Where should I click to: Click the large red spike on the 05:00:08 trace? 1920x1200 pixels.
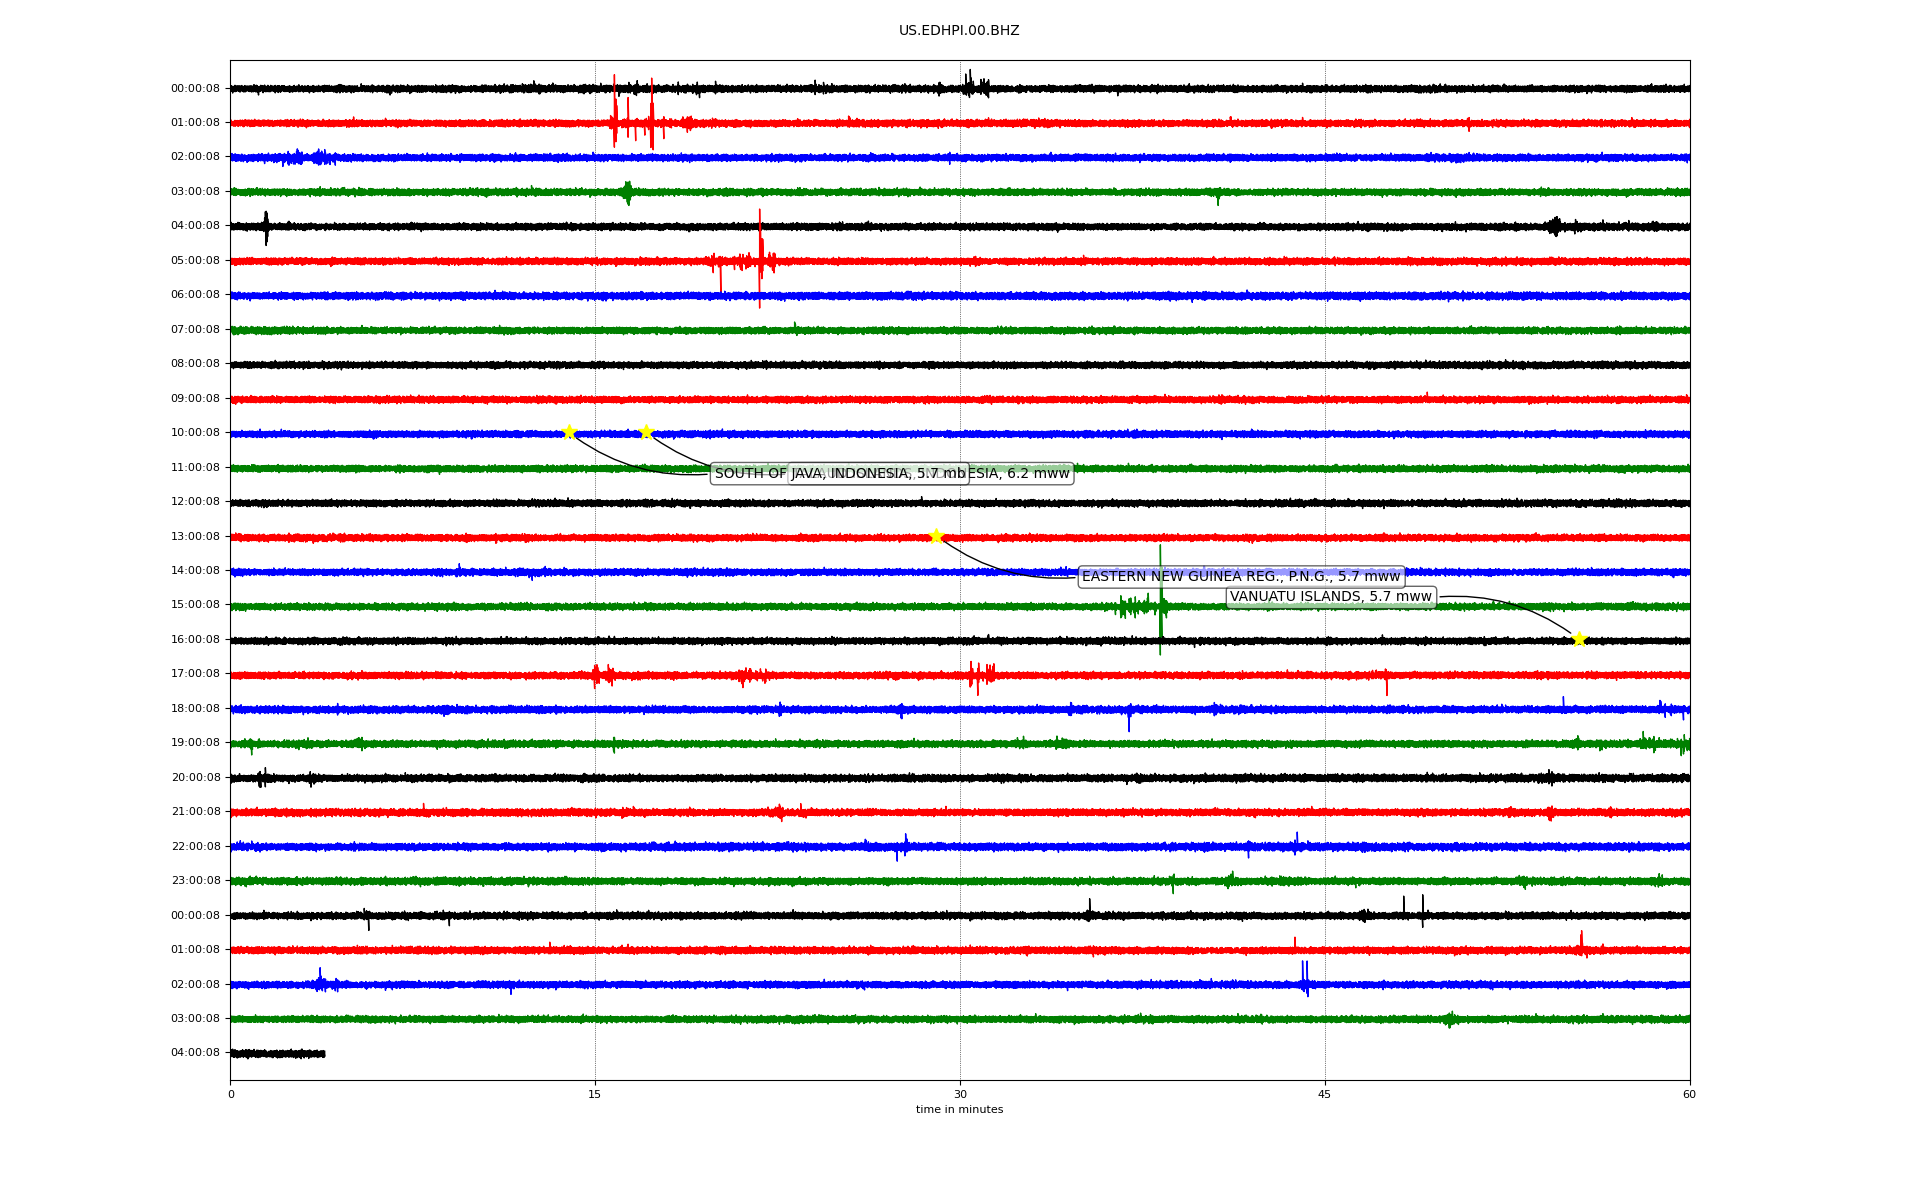point(760,258)
